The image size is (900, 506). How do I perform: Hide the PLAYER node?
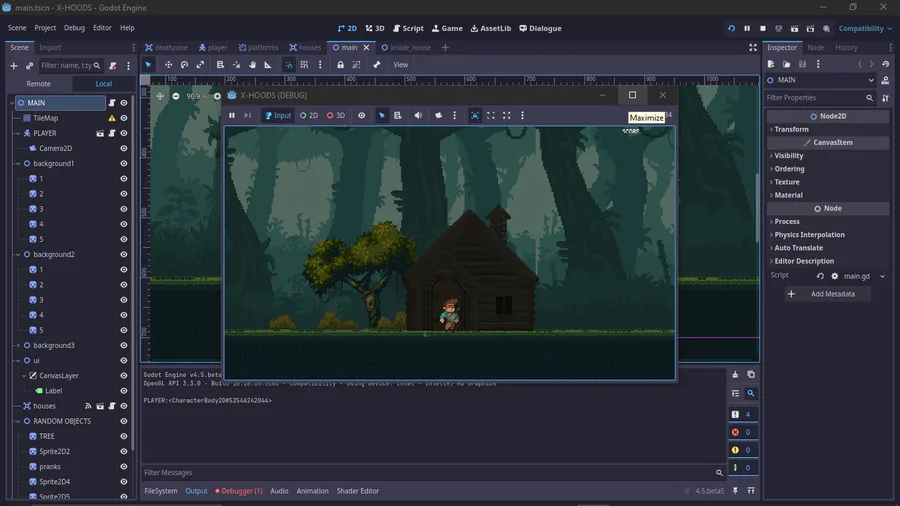pos(123,133)
